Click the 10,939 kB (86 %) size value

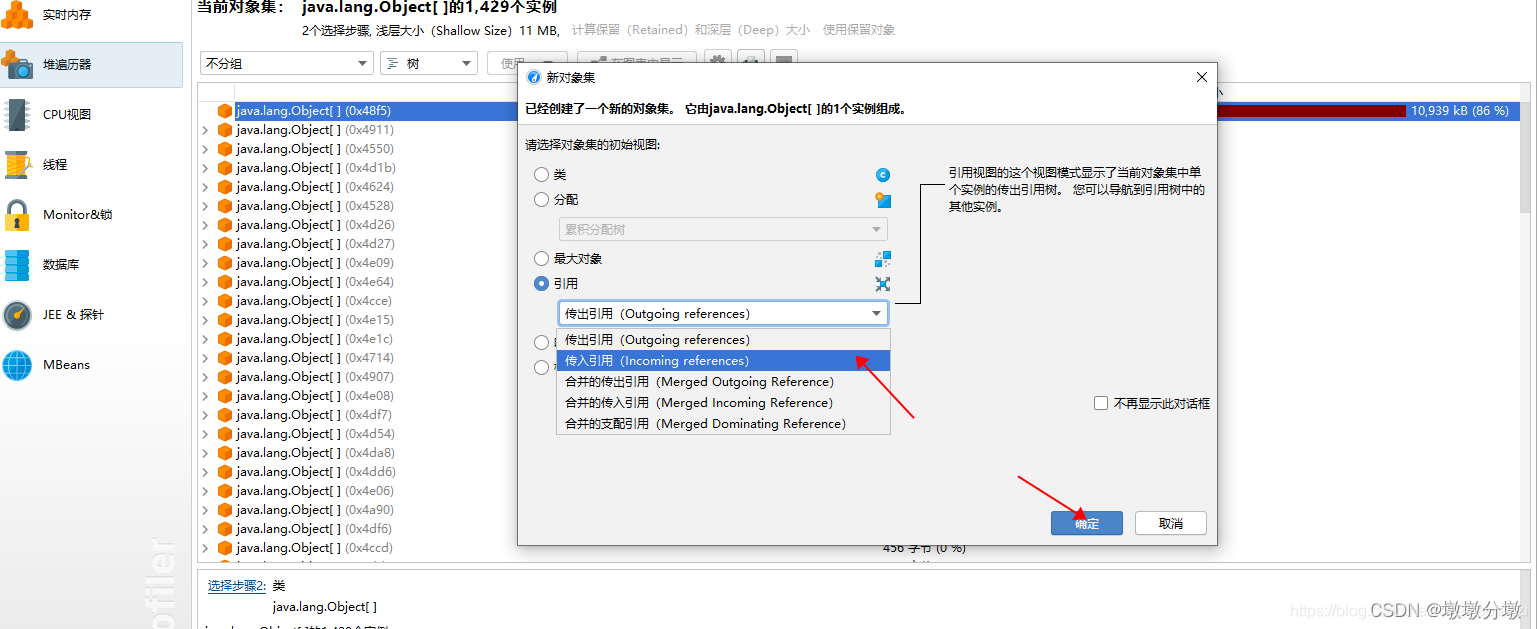(x=1460, y=111)
